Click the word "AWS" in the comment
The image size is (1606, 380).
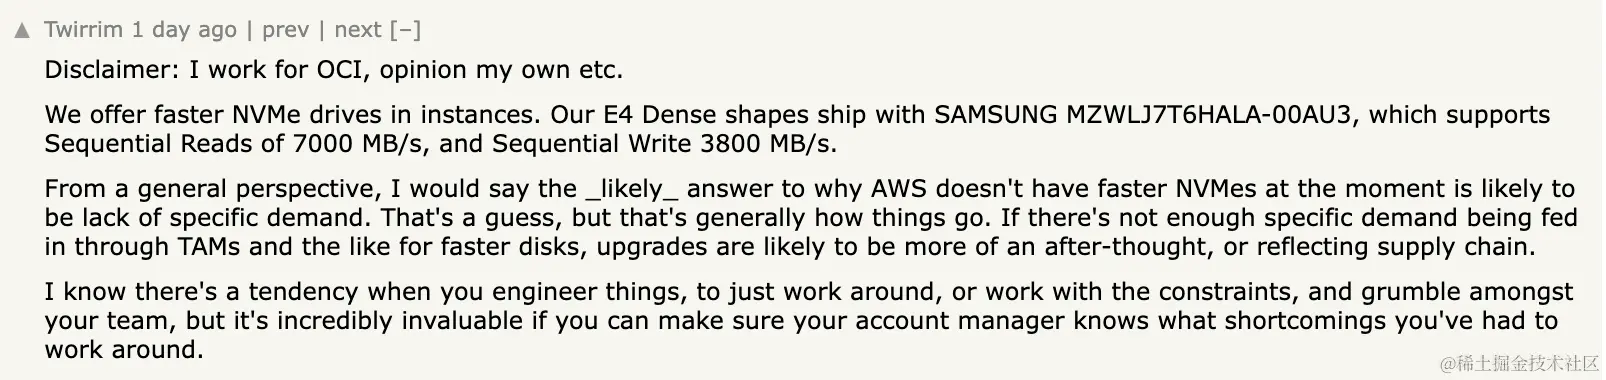899,189
